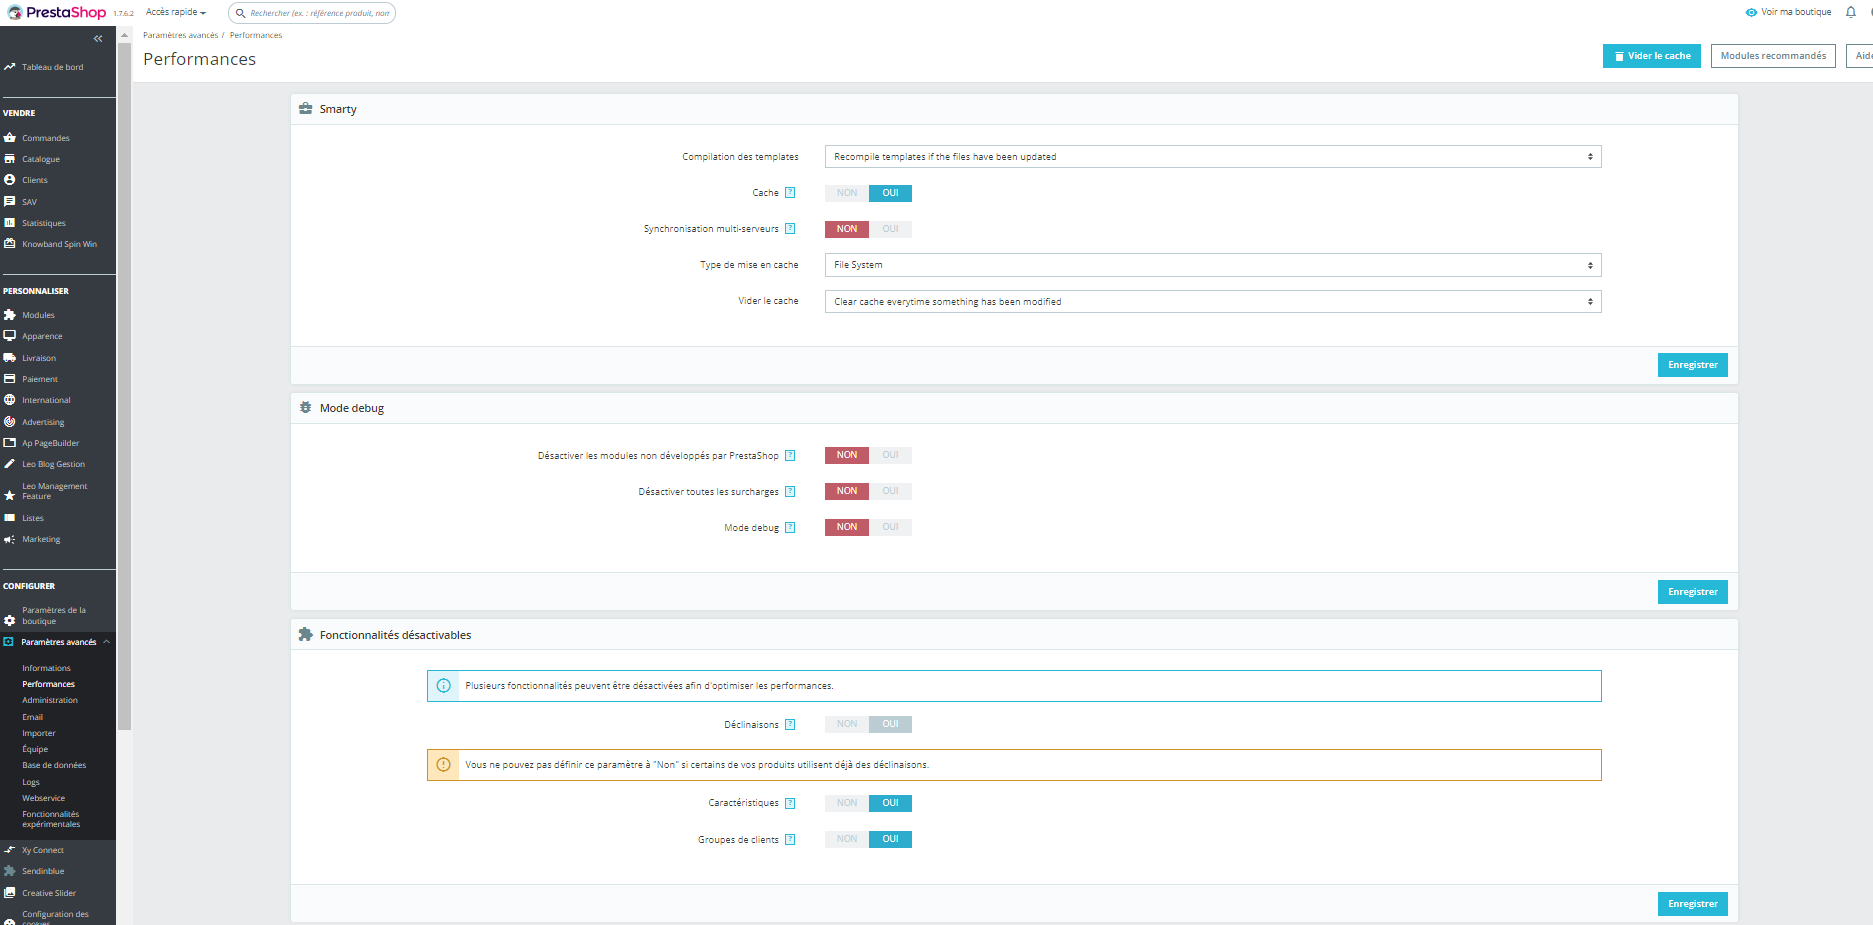Set Désactiver toutes les surcharges to OUI

coord(890,491)
